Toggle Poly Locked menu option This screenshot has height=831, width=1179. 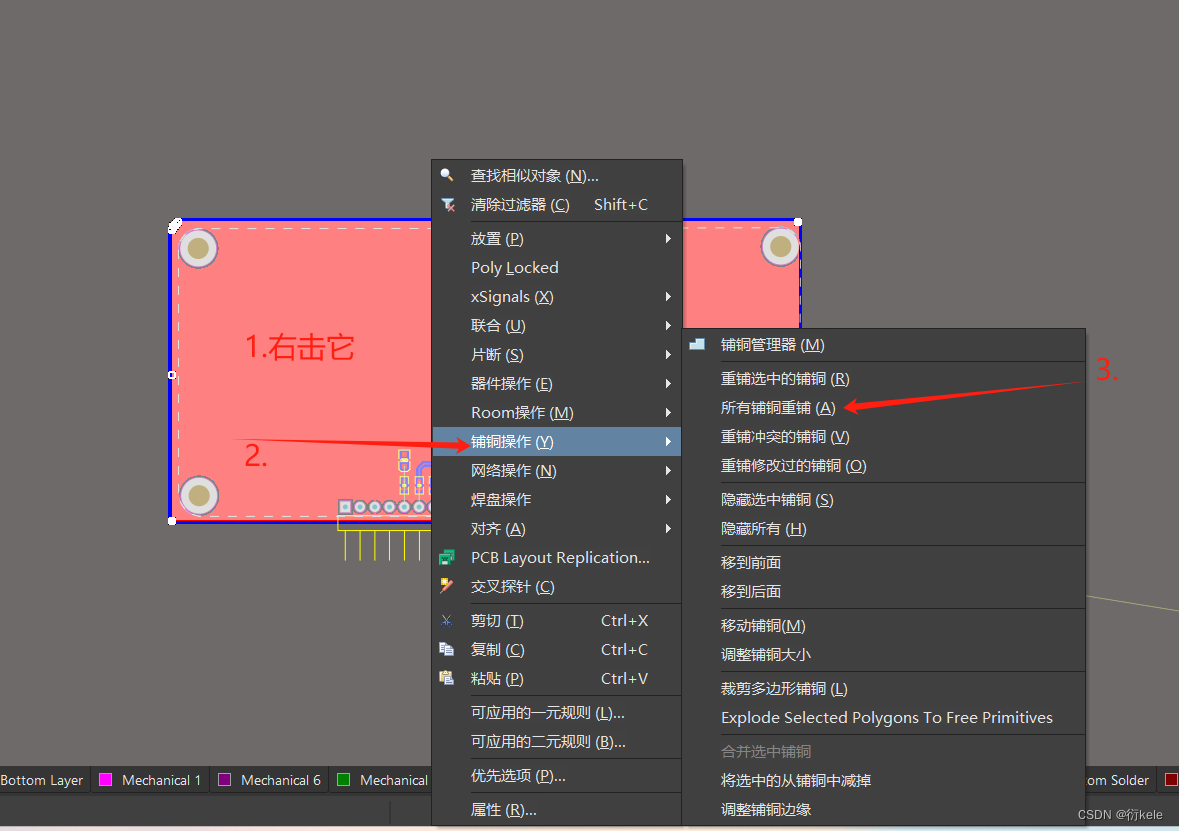pyautogui.click(x=557, y=268)
